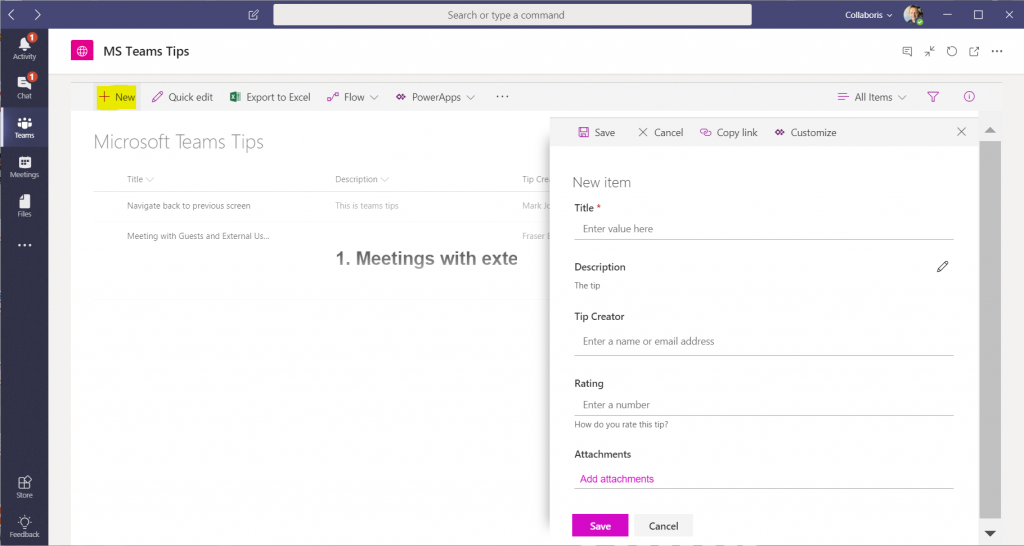
Task: Click the MS Teams Tips globe icon
Action: [x=82, y=51]
